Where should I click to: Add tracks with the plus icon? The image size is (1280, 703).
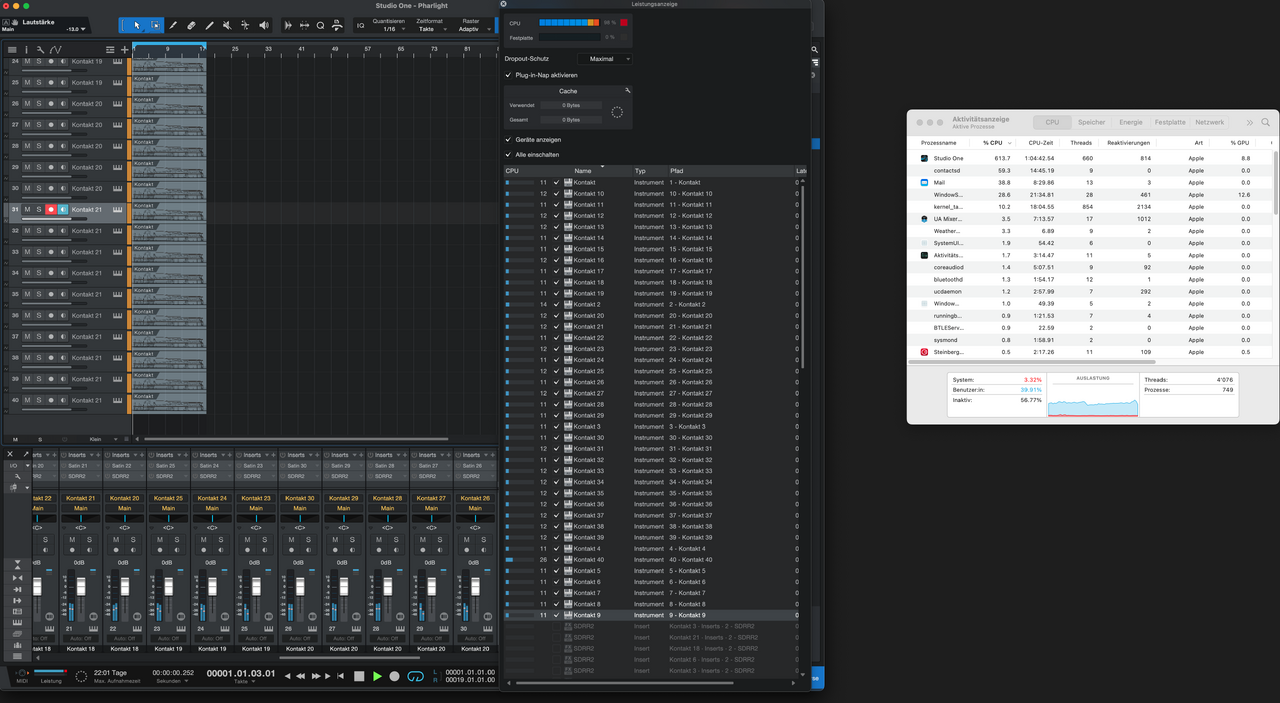tap(125, 49)
